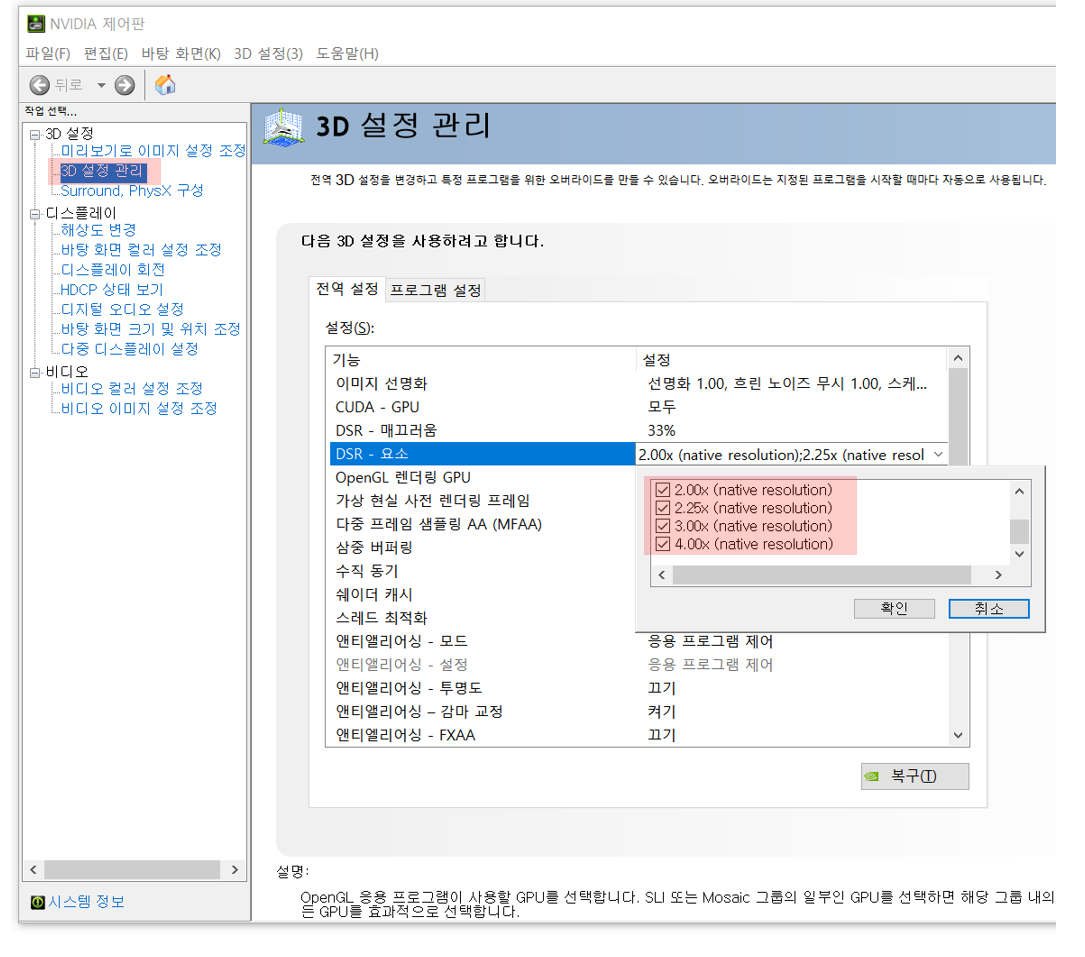This screenshot has width=1085, height=957.
Task: Select the CUDA - GPU setting row
Action: click(637, 408)
